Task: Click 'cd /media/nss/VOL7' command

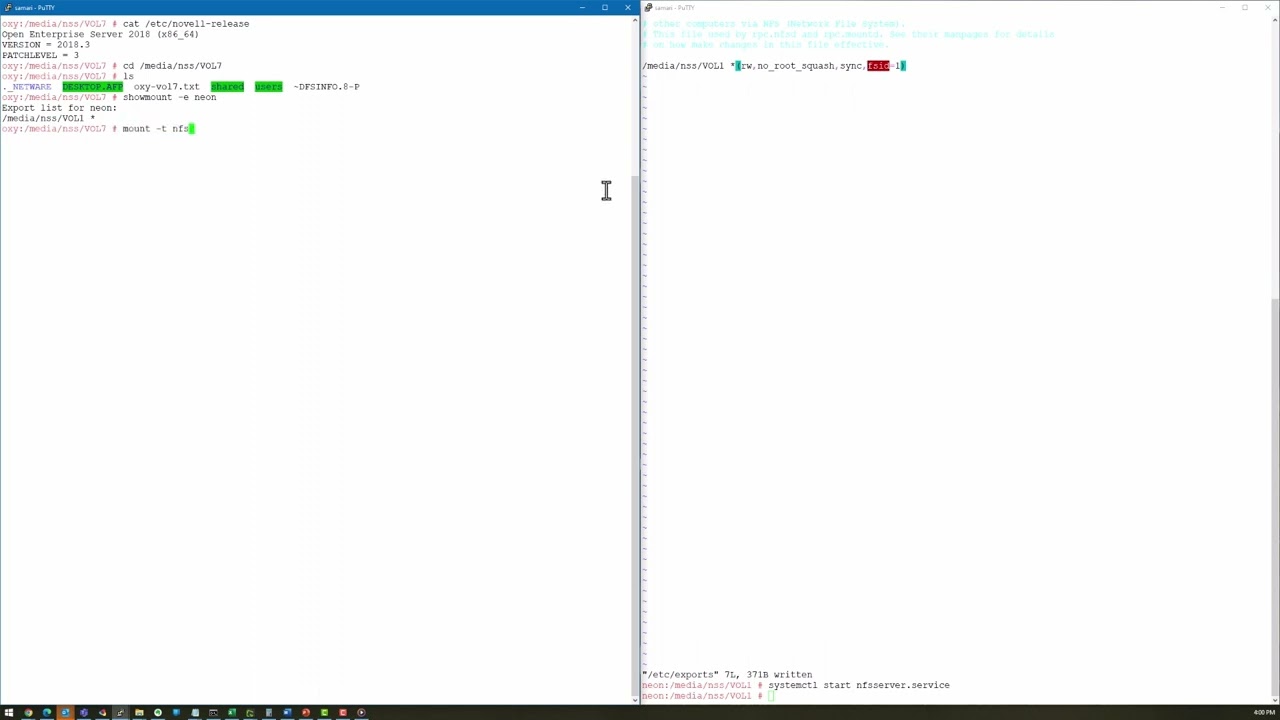Action: pyautogui.click(x=172, y=66)
